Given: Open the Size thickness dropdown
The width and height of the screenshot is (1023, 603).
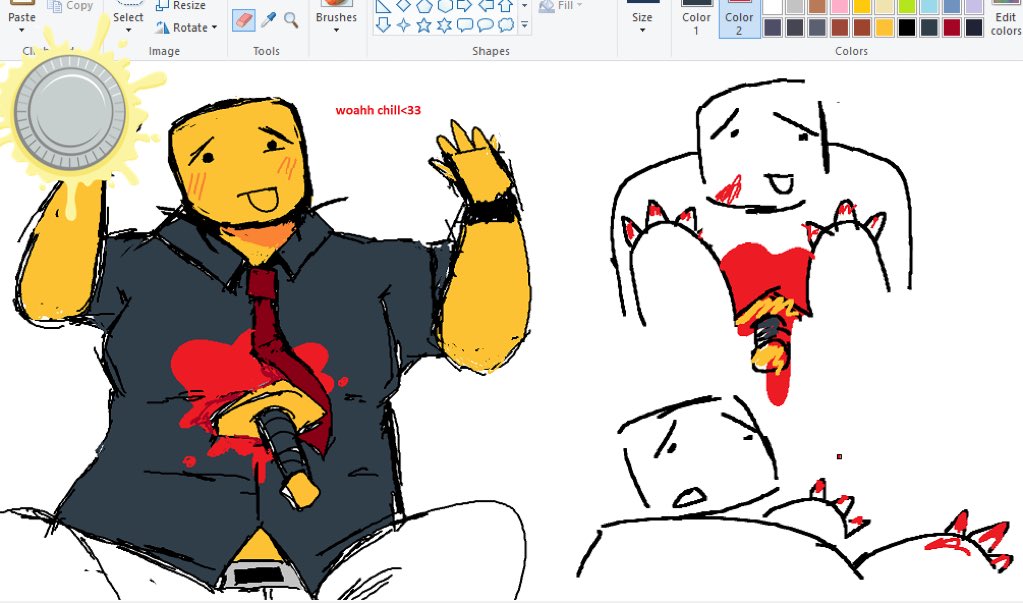Looking at the screenshot, I should 642,30.
